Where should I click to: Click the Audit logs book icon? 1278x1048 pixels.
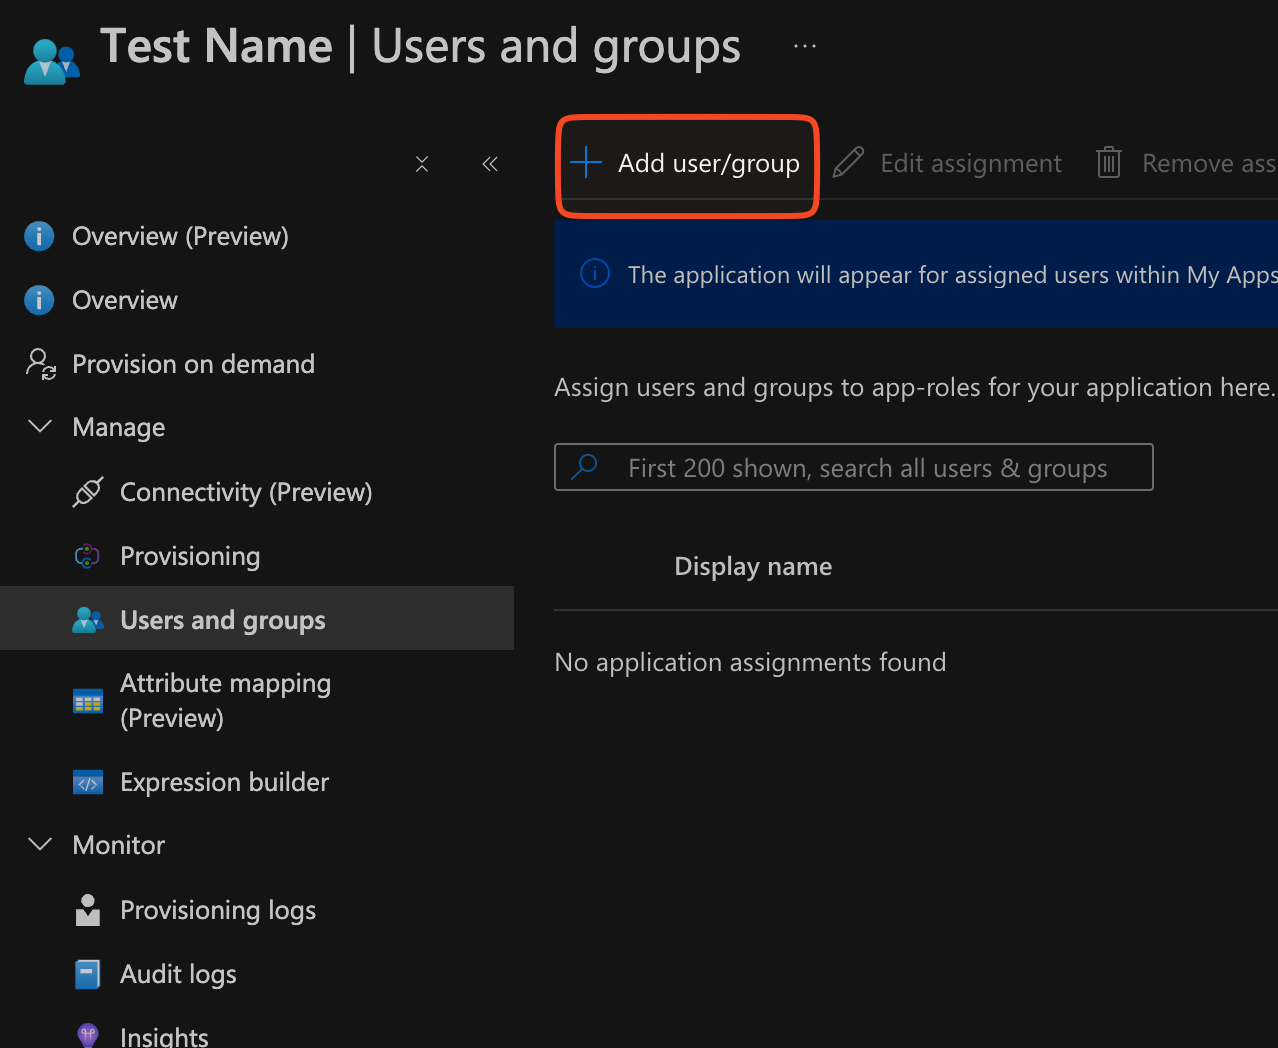pos(88,974)
